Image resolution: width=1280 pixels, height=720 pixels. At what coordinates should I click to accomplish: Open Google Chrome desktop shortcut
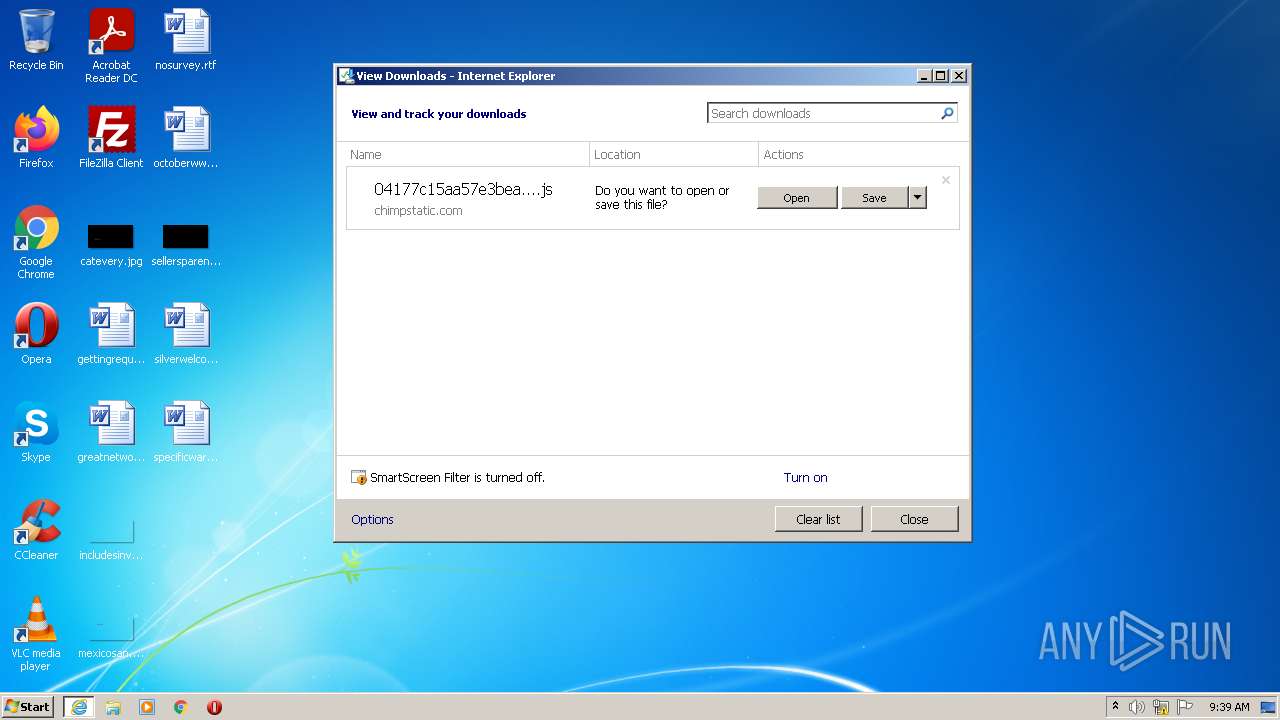pos(36,242)
